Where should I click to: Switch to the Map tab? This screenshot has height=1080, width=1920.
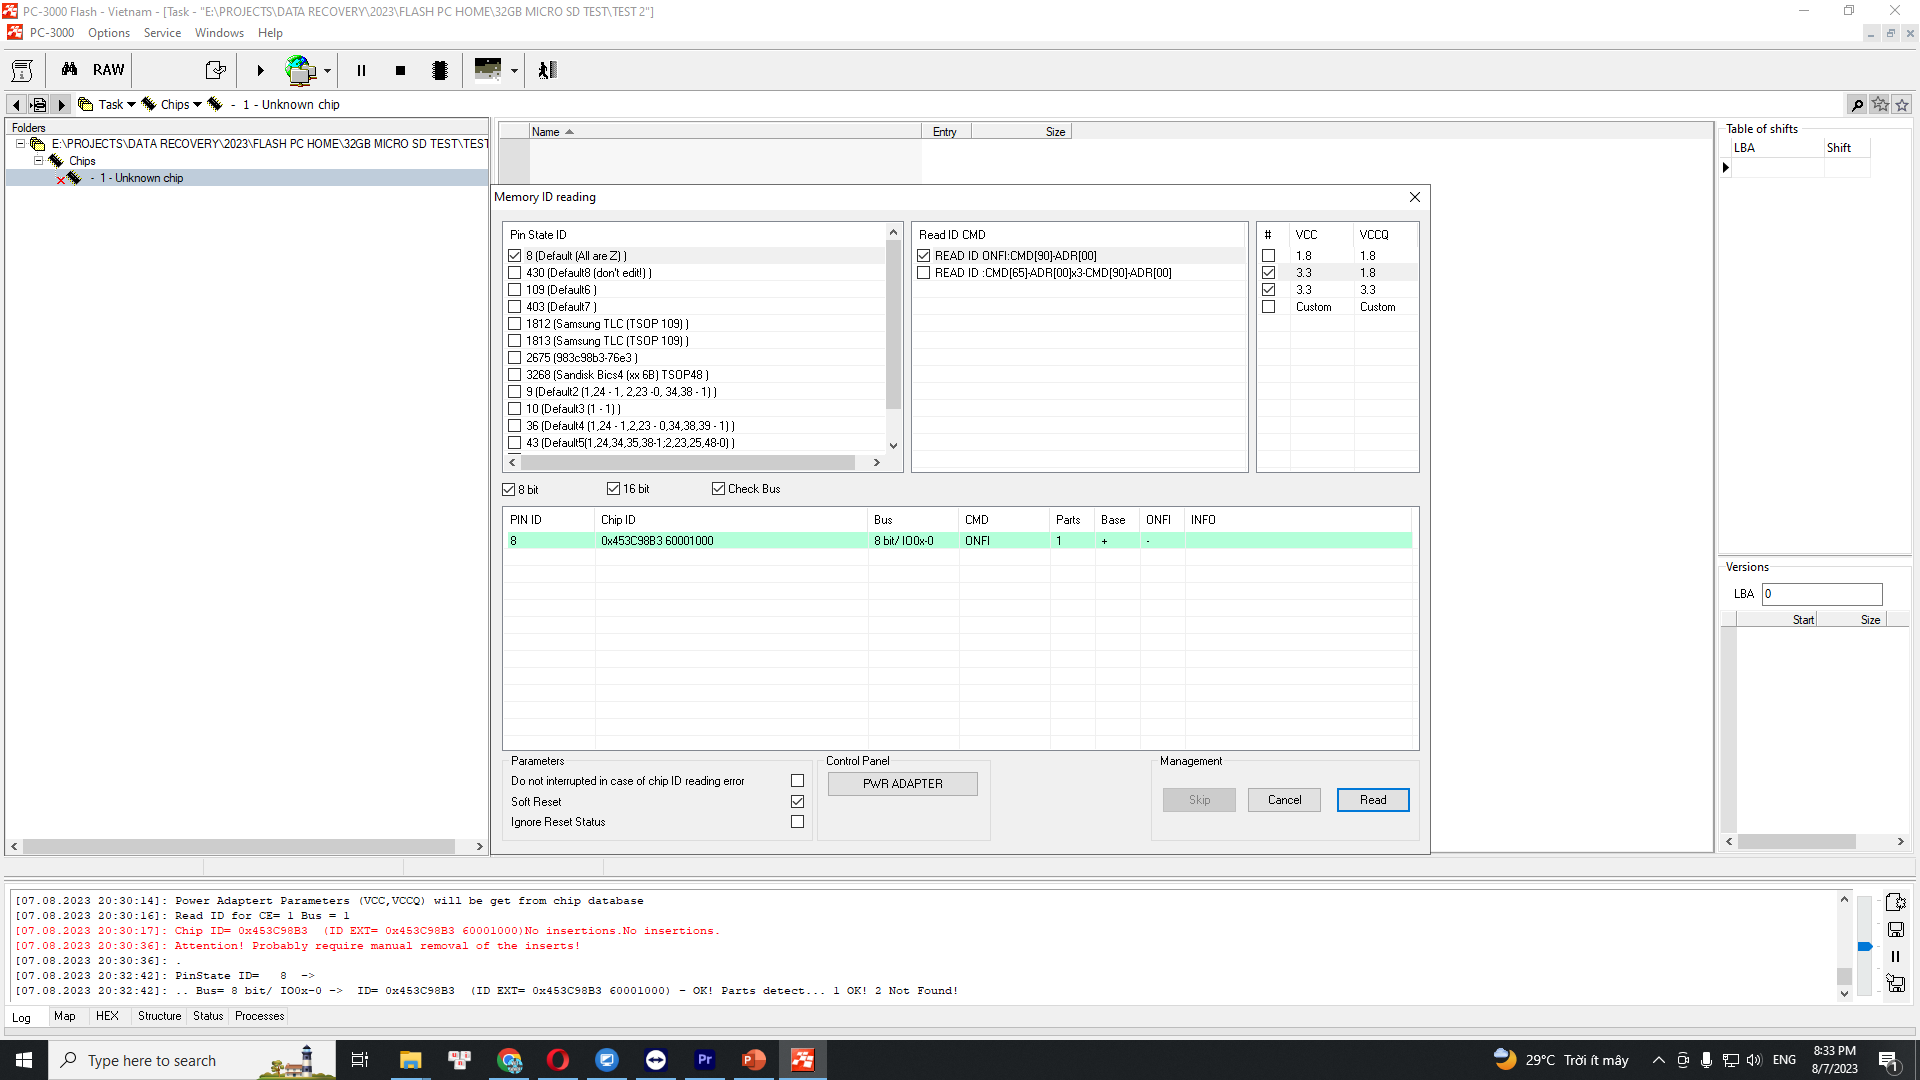coord(65,1016)
